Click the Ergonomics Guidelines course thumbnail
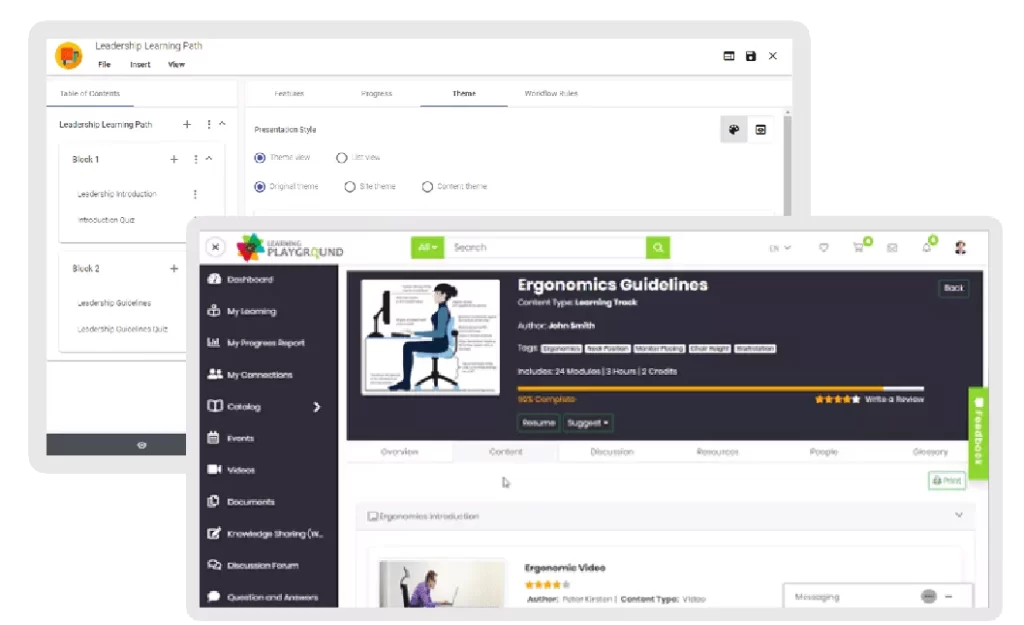Image resolution: width=1024 pixels, height=625 pixels. [x=430, y=337]
